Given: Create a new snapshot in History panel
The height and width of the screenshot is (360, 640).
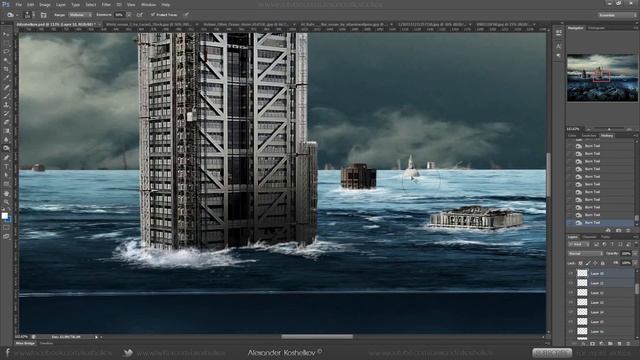Looking at the screenshot, I should coord(619,230).
